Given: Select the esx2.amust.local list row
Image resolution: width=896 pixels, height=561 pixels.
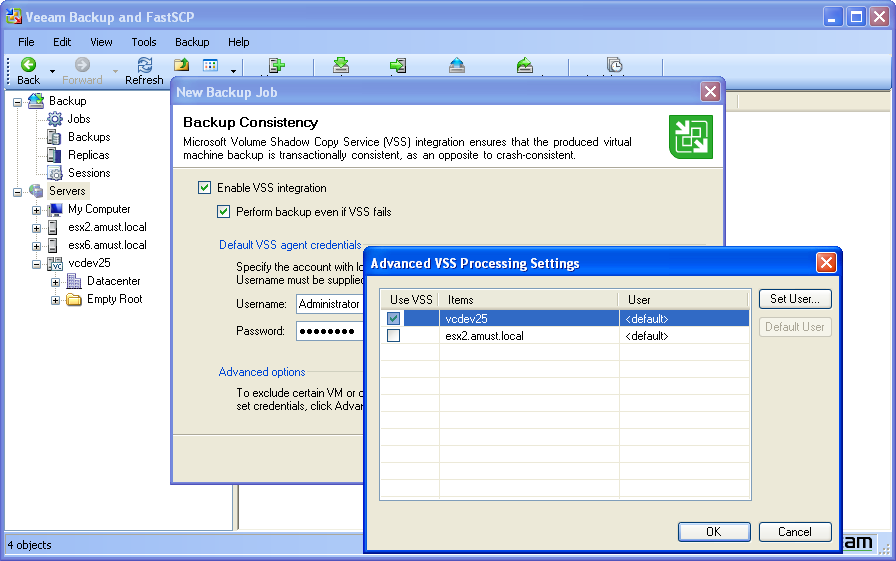Looking at the screenshot, I should (x=565, y=335).
